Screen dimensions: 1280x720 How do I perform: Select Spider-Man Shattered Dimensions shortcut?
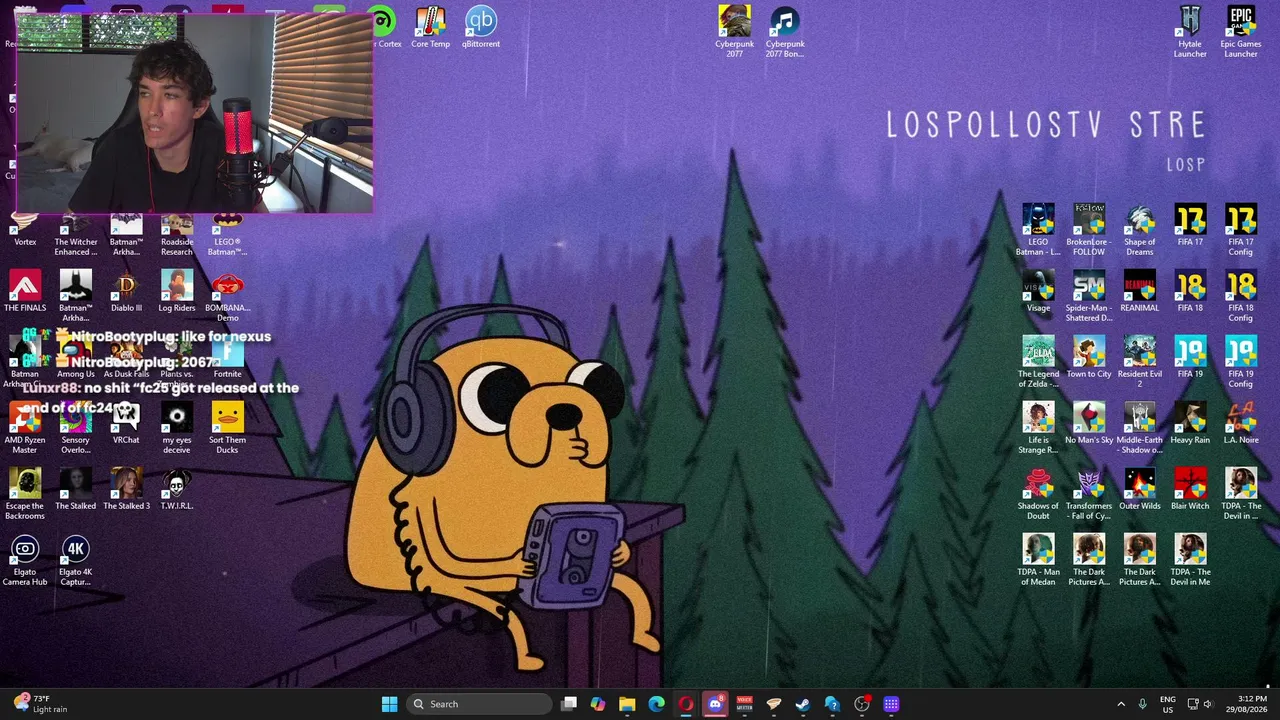(x=1089, y=296)
